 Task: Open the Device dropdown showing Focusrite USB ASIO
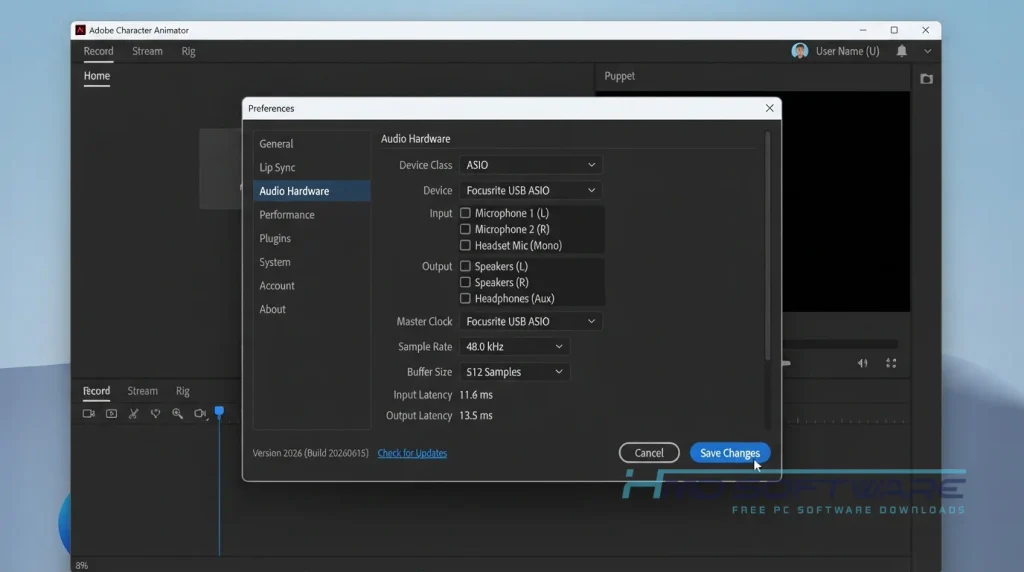[530, 190]
